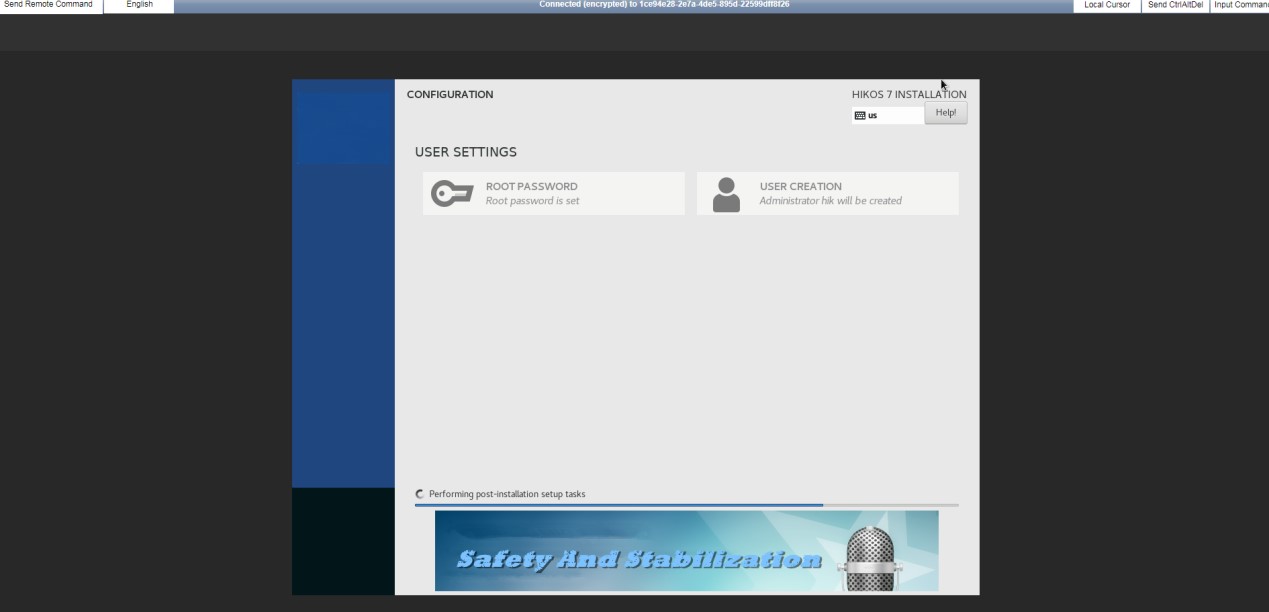The height and width of the screenshot is (612, 1269).
Task: Open the USER CREATION settings
Action: (x=828, y=193)
